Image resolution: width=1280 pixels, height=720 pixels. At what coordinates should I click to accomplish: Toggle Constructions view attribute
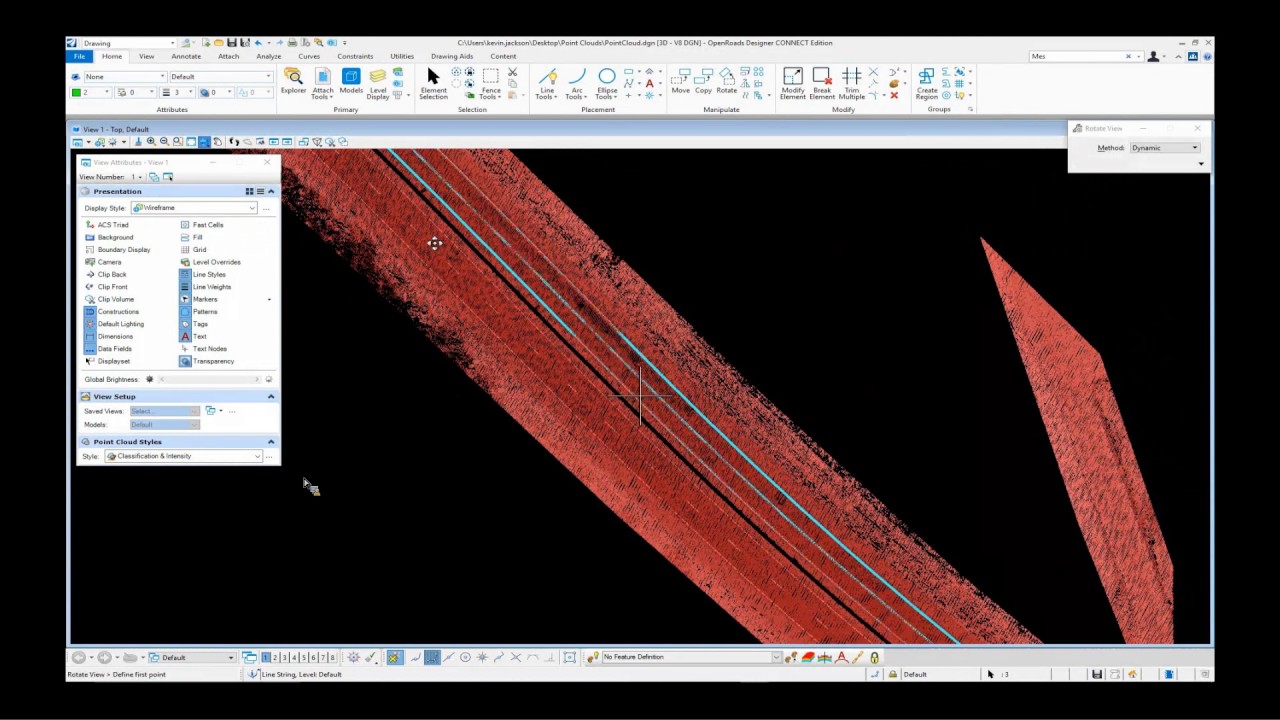112,312
